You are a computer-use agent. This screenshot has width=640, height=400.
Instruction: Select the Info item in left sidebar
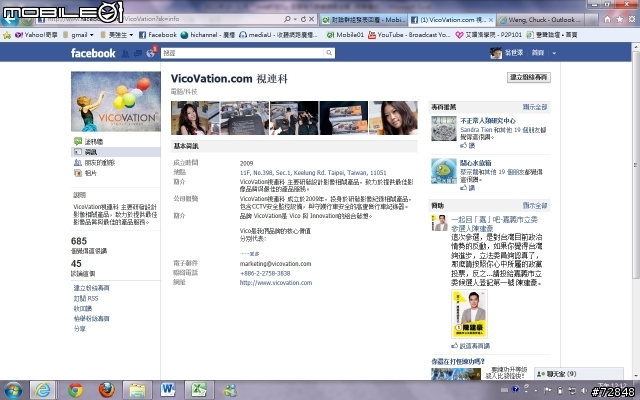[x=116, y=152]
